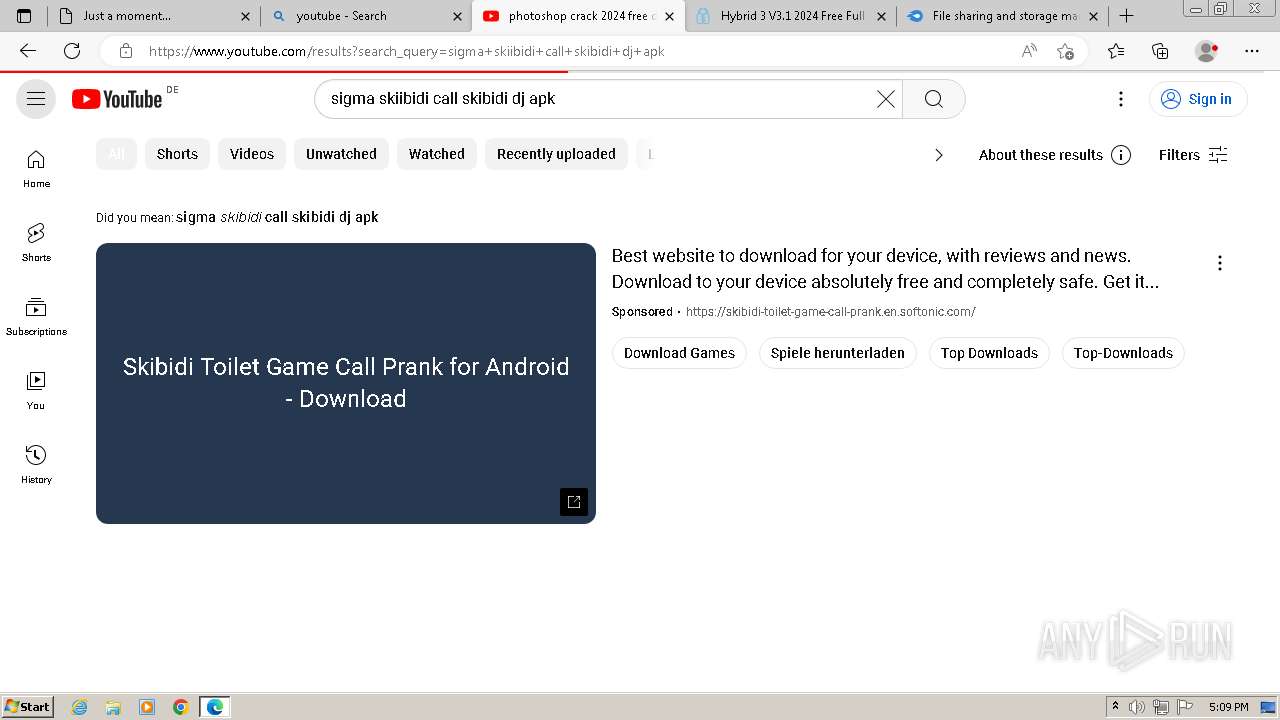1280x720 pixels.
Task: Click Edge icon in taskbar
Action: (214, 707)
